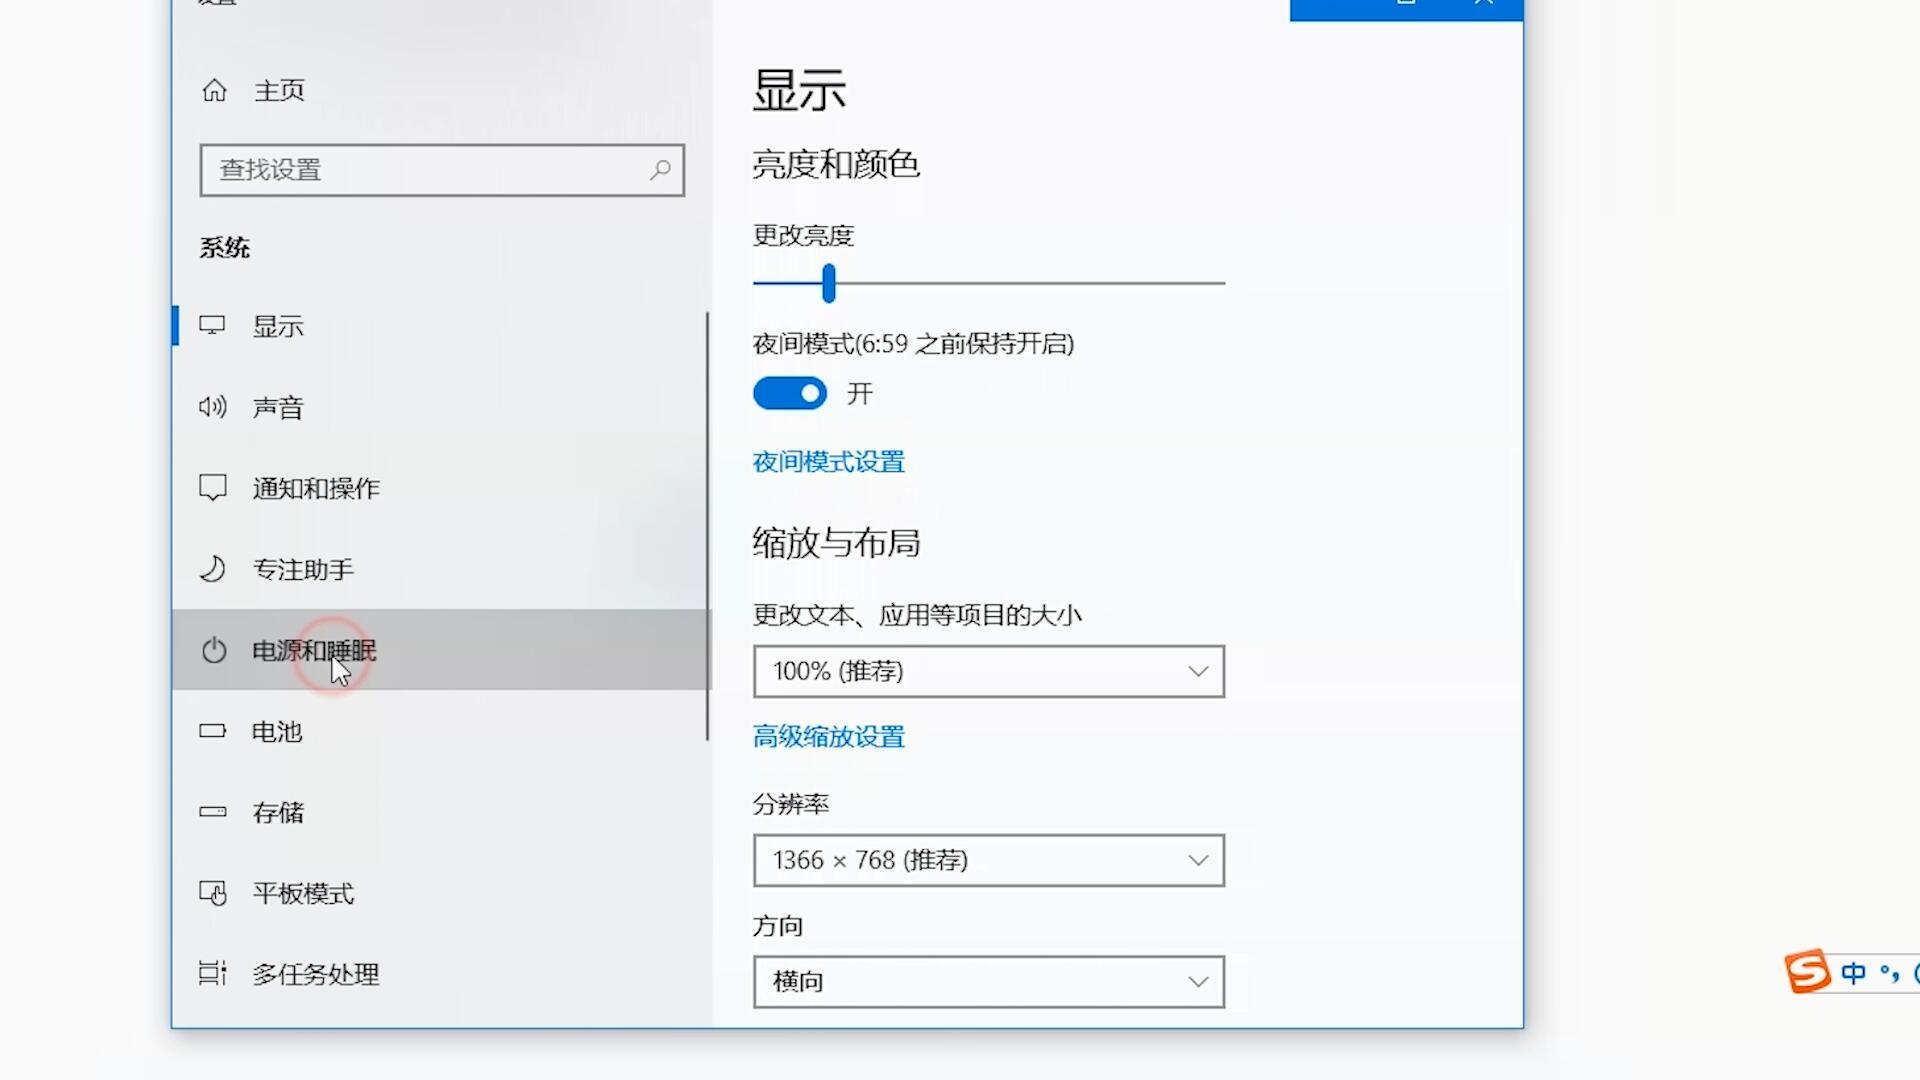Open the scaling percentage dropdown
This screenshot has height=1080, width=1920.
[x=988, y=671]
